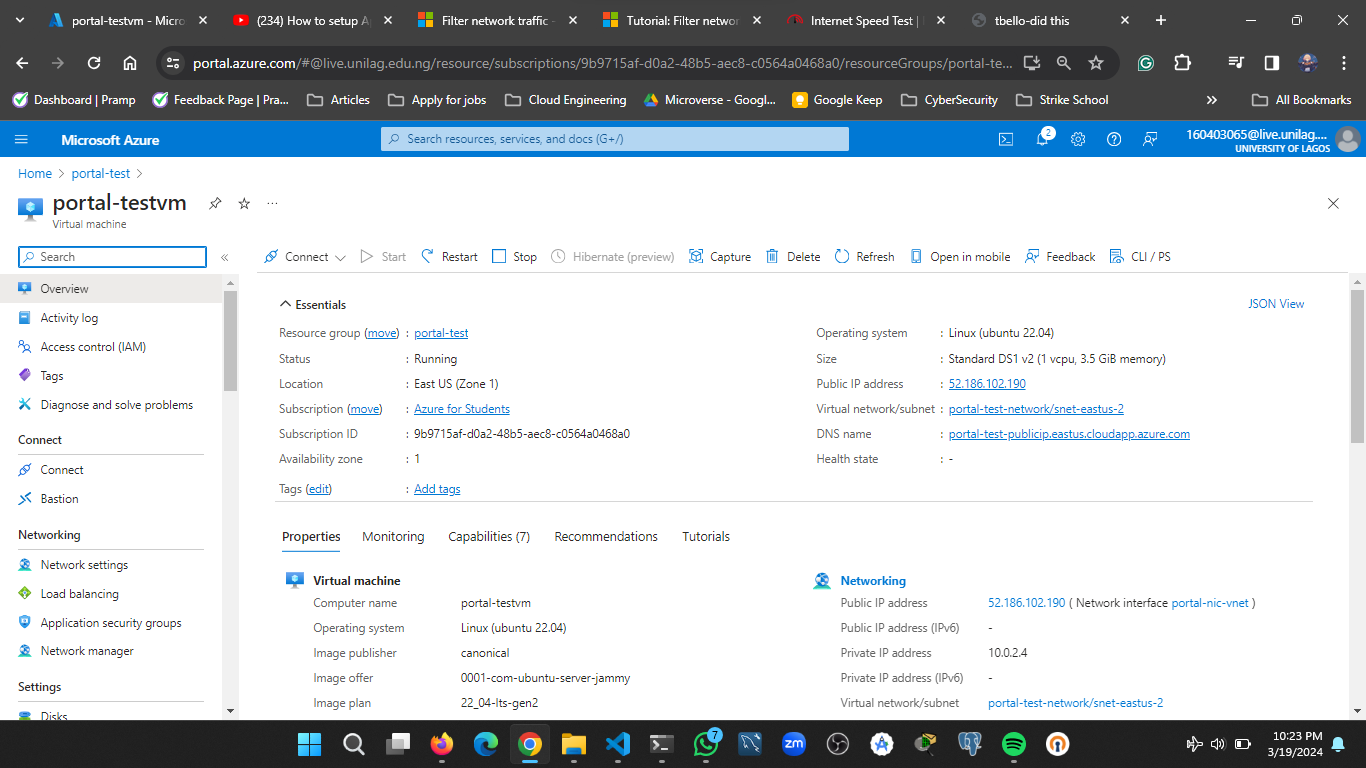
Task: Open the Help question mark icon
Action: 1114,140
